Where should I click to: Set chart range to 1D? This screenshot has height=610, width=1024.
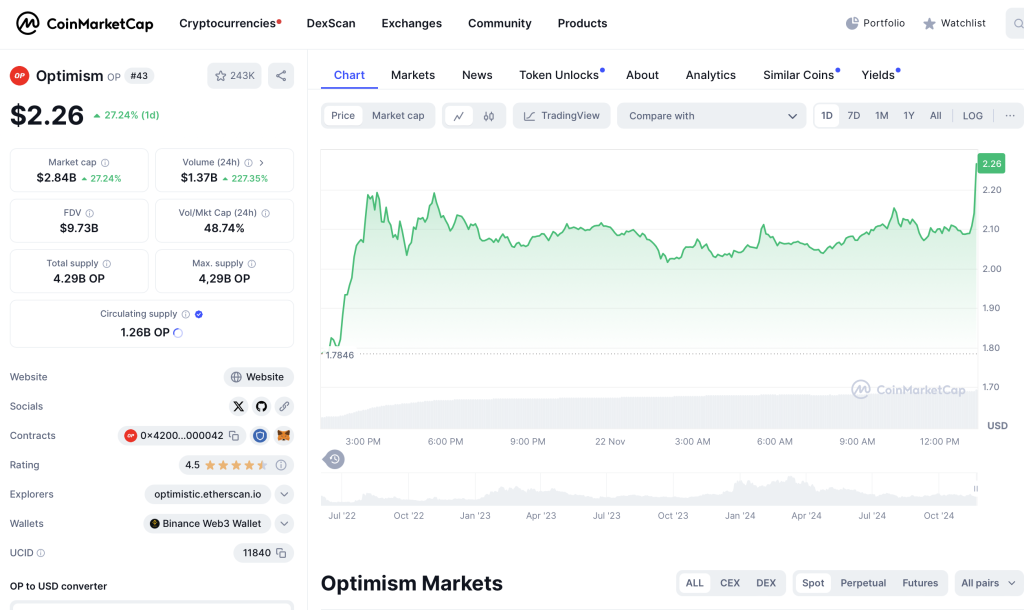coord(827,116)
